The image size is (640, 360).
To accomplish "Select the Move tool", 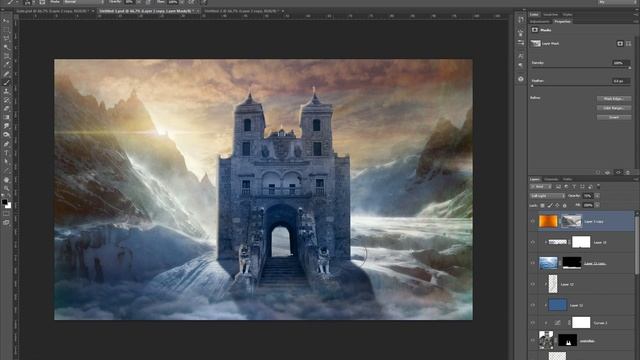I will [x=6, y=20].
